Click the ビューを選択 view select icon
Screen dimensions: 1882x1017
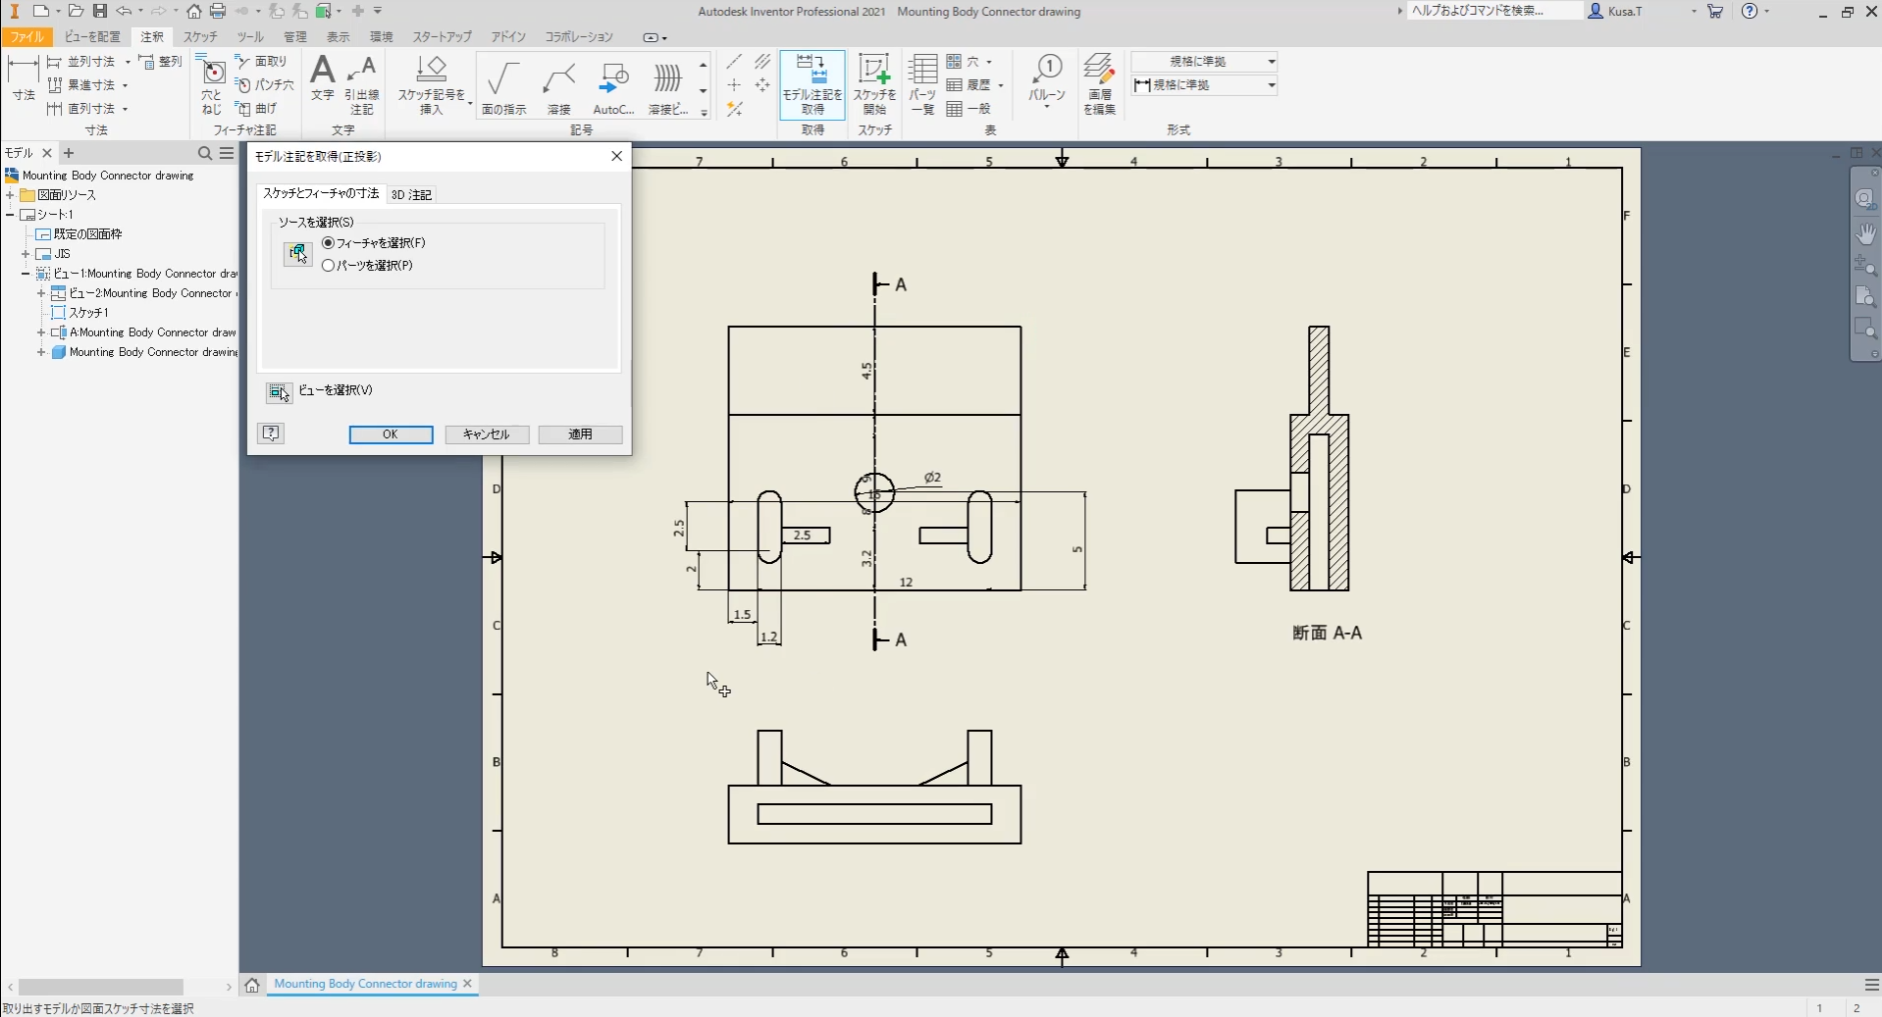[279, 392]
